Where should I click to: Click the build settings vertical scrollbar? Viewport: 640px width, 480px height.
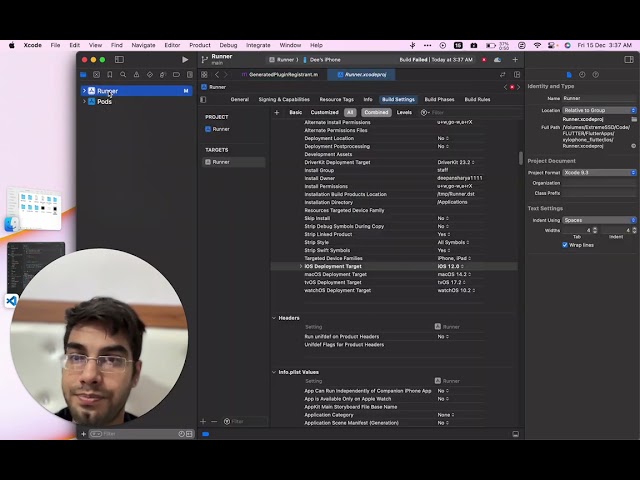click(521, 158)
